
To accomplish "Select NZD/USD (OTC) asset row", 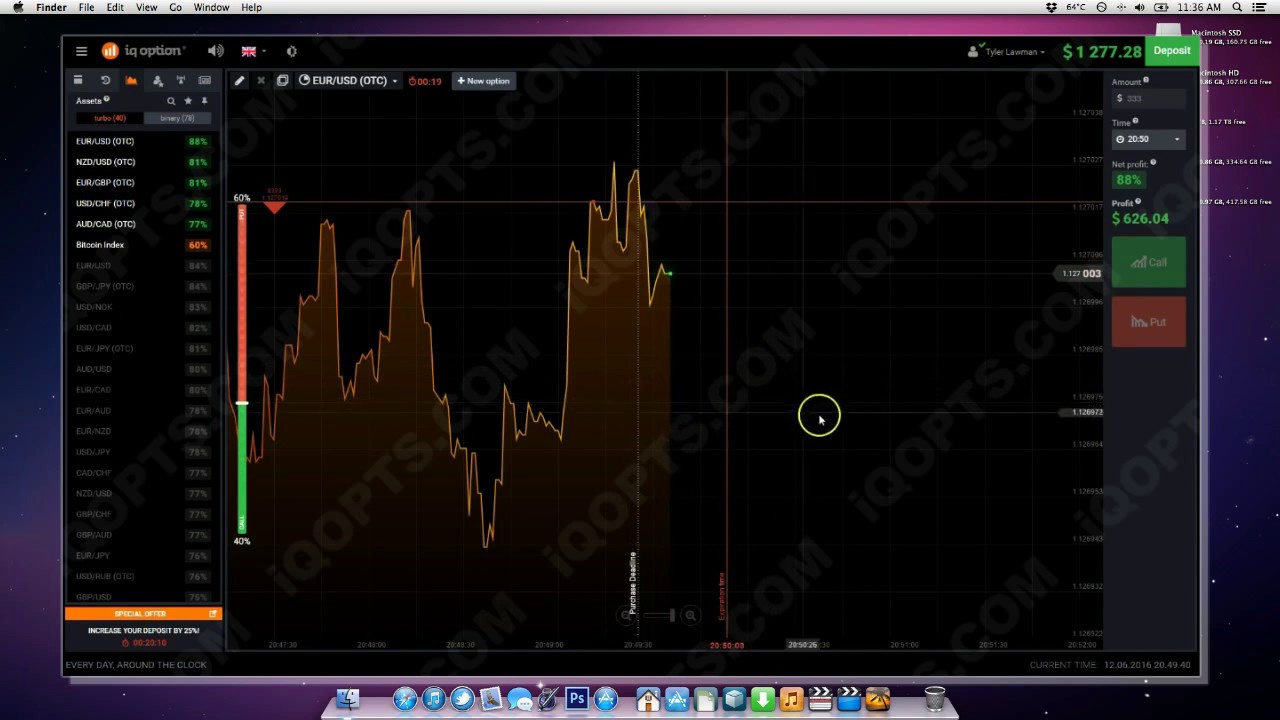I will [x=141, y=162].
